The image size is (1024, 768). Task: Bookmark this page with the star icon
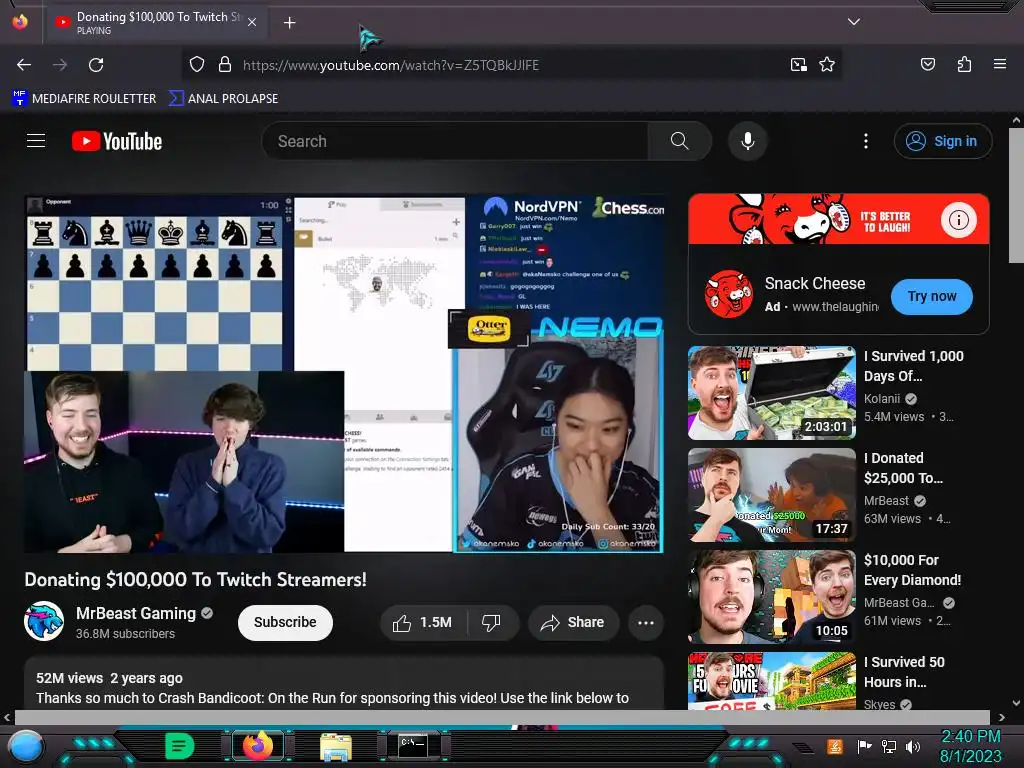[827, 65]
